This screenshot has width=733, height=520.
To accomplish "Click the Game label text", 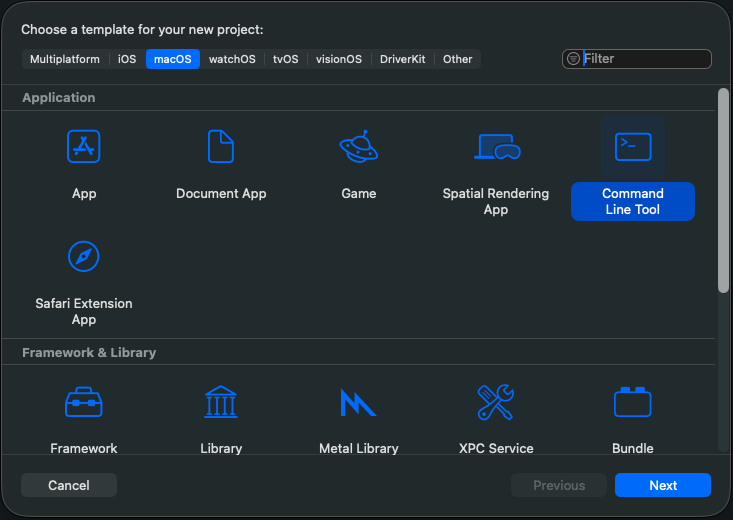I will [x=359, y=193].
